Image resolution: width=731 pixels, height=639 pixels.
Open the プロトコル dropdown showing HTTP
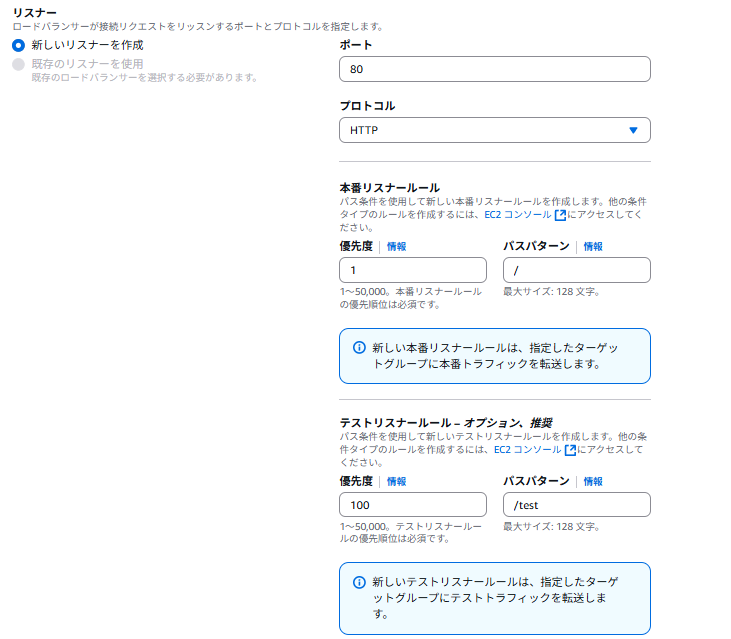click(495, 130)
